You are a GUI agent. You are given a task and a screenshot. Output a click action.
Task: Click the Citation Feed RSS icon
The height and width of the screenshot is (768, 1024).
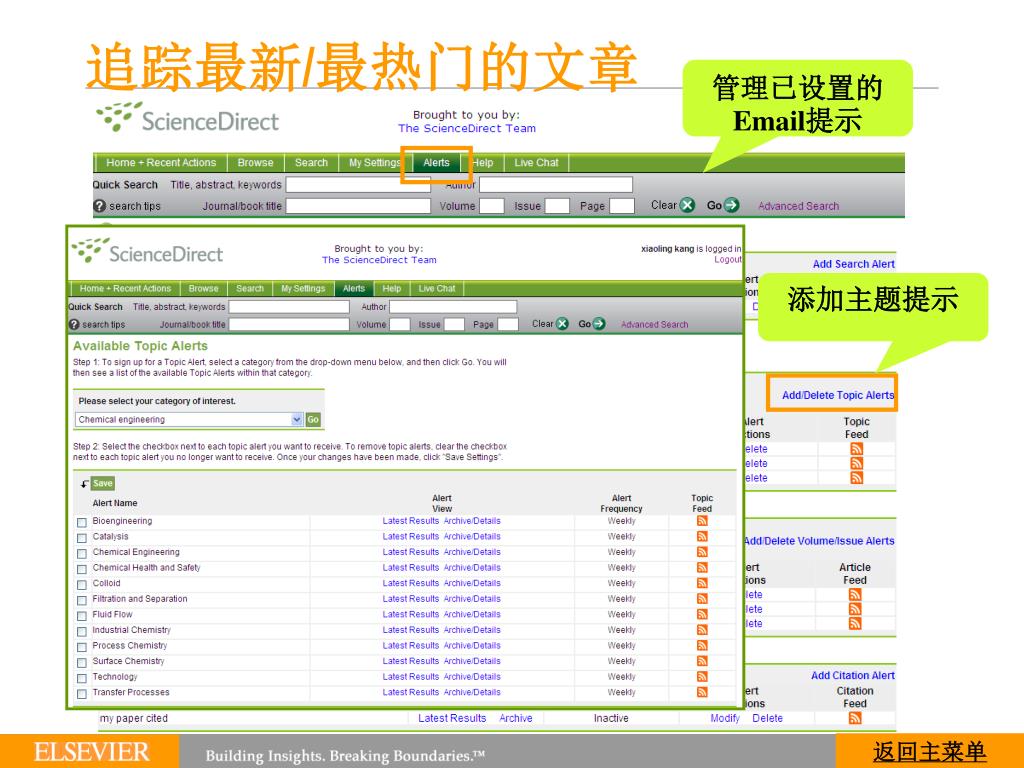pos(855,718)
